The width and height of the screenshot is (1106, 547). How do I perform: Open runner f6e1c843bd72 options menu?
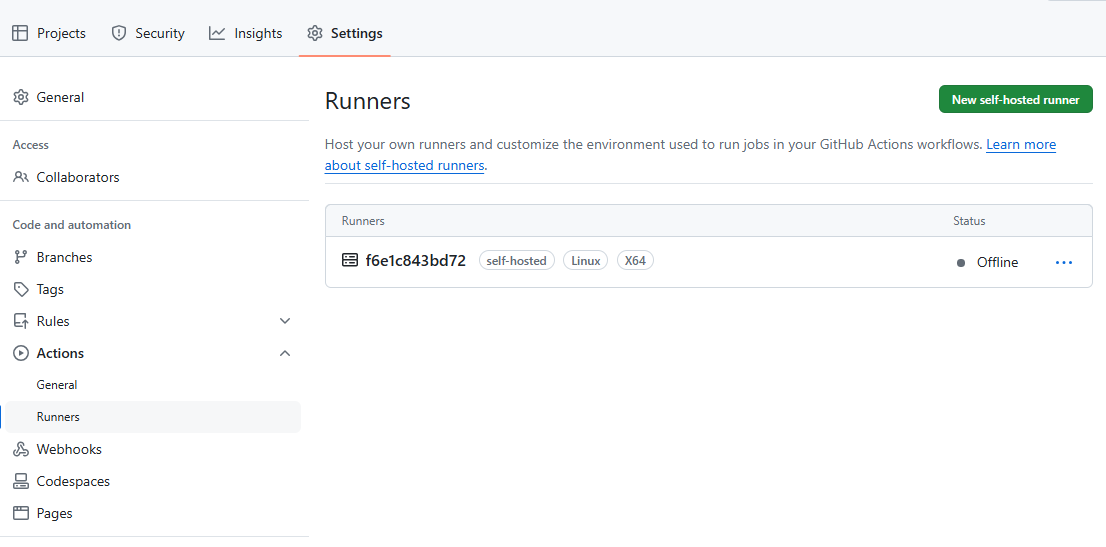coord(1064,263)
